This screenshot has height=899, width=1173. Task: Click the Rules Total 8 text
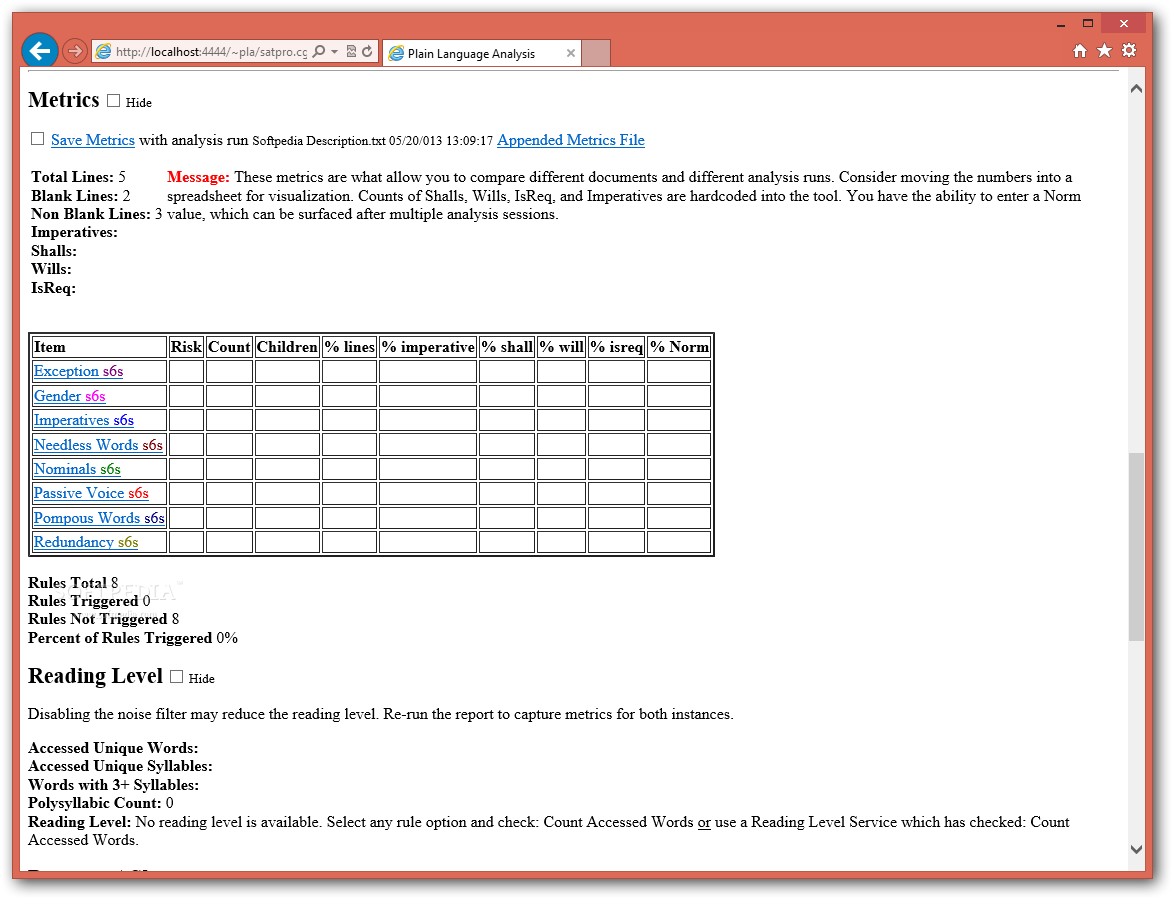click(x=73, y=583)
